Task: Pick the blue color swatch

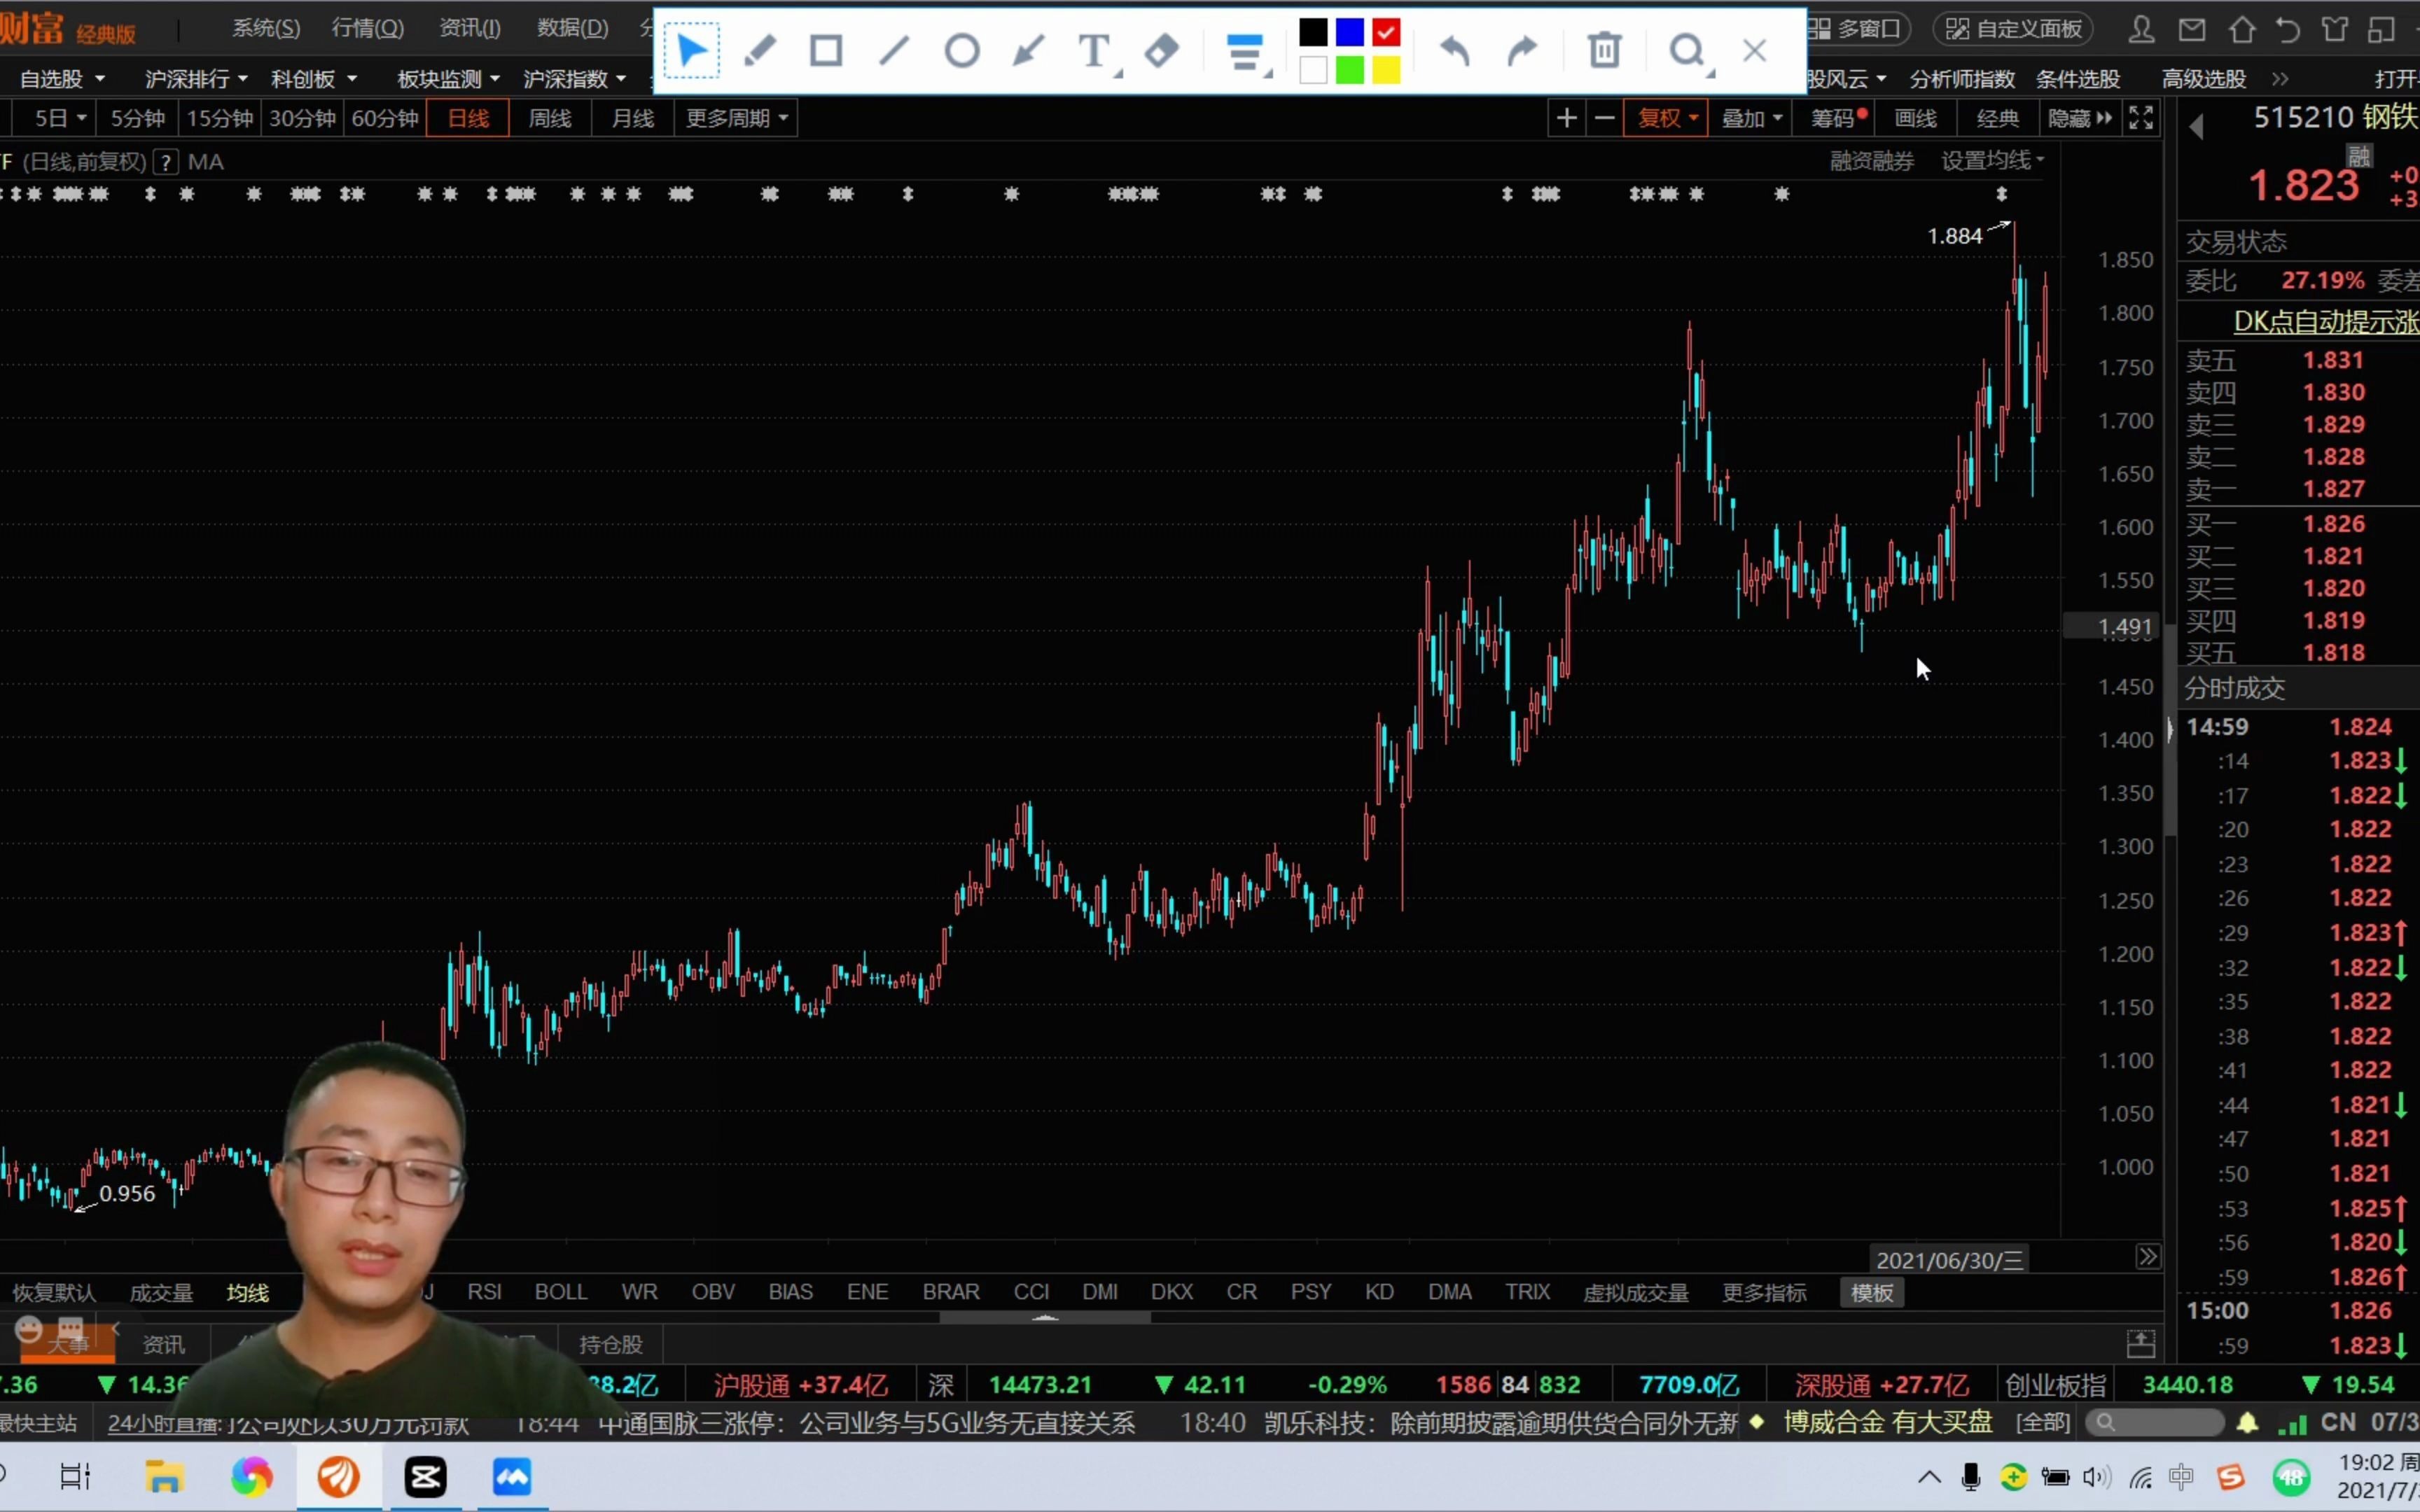Action: tap(1350, 33)
